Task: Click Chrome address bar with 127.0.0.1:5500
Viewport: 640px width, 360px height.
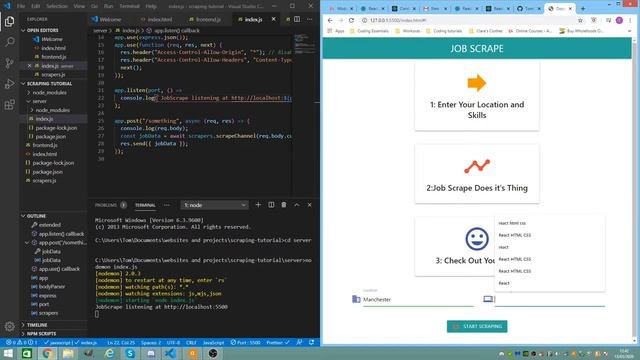Action: pos(469,20)
